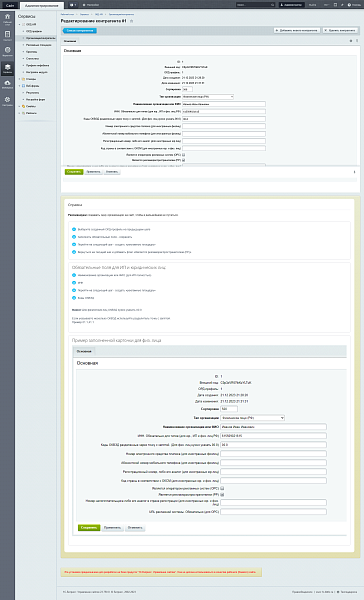Toggle the ad distributor (РР) checkbox in the top form
The height and width of the screenshot is (600, 364).
(184, 160)
